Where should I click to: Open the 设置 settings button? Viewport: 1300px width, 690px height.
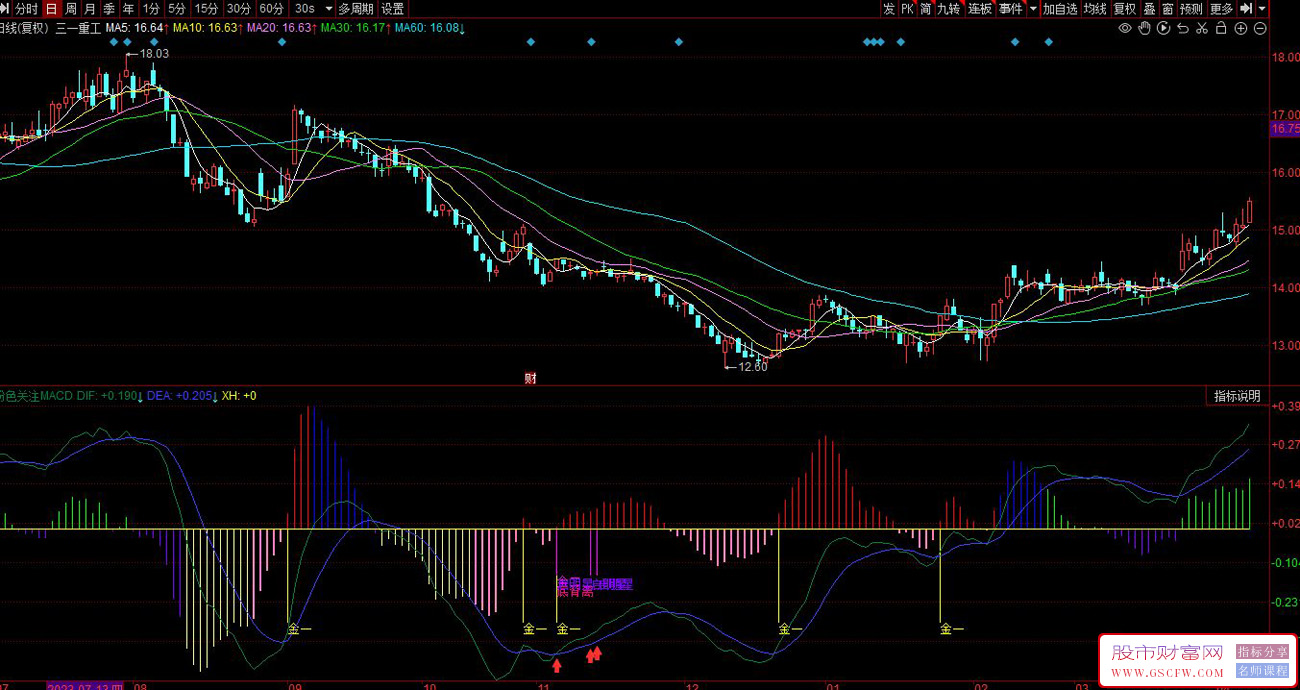(392, 9)
